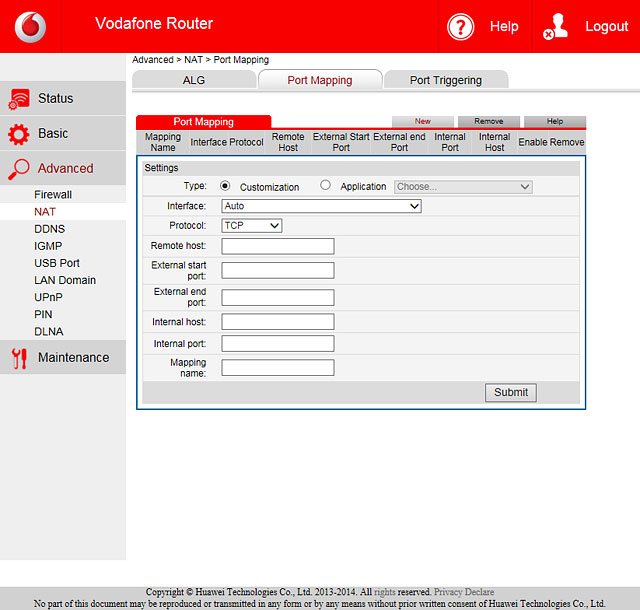Switch to the ALG tab
The height and width of the screenshot is (610, 640).
193,80
